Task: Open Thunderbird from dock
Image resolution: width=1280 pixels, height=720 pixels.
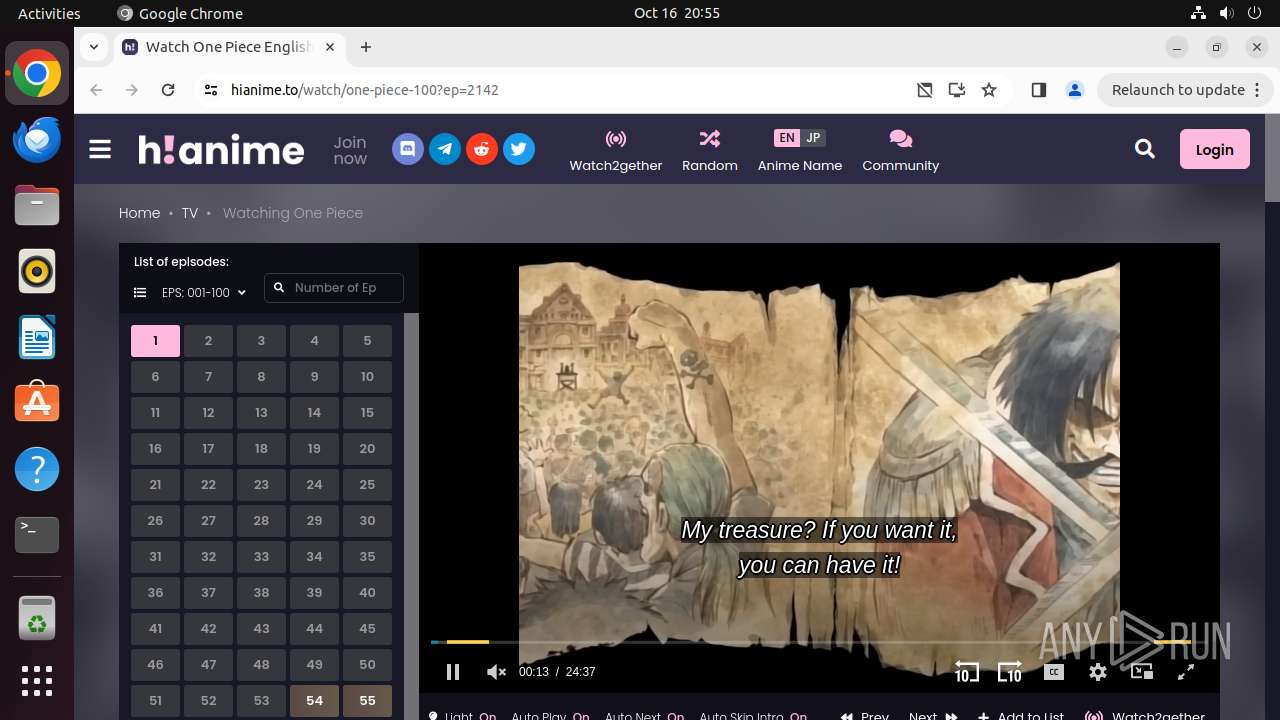Action: (37, 140)
